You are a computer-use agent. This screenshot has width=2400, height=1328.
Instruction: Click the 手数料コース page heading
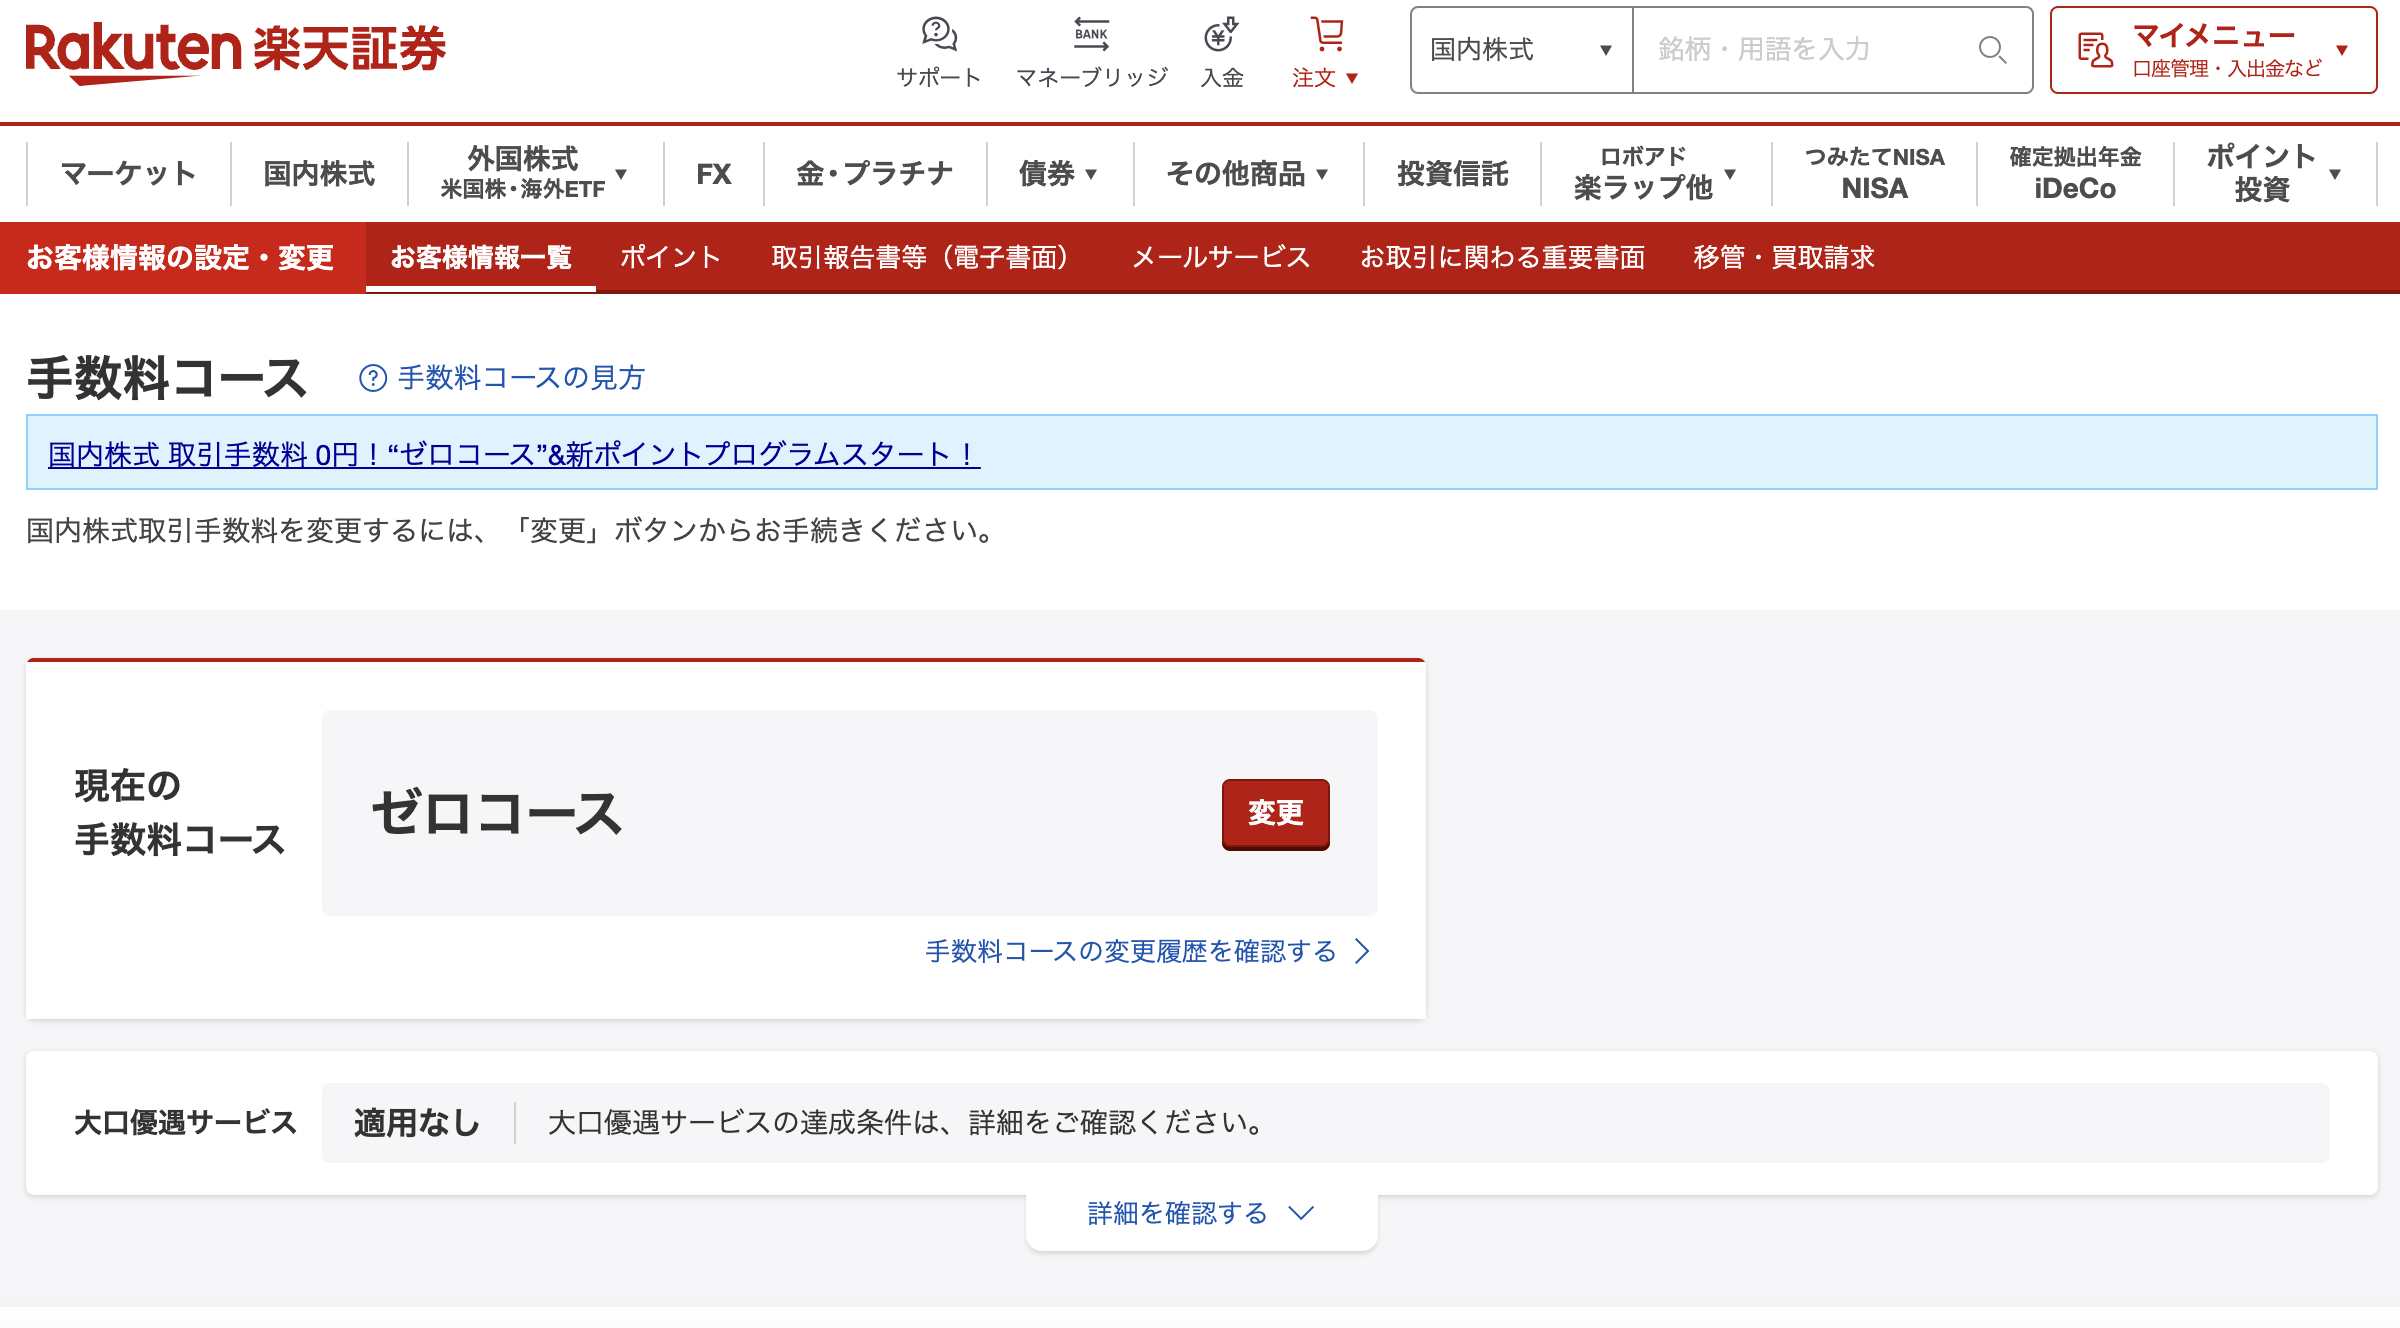166,378
